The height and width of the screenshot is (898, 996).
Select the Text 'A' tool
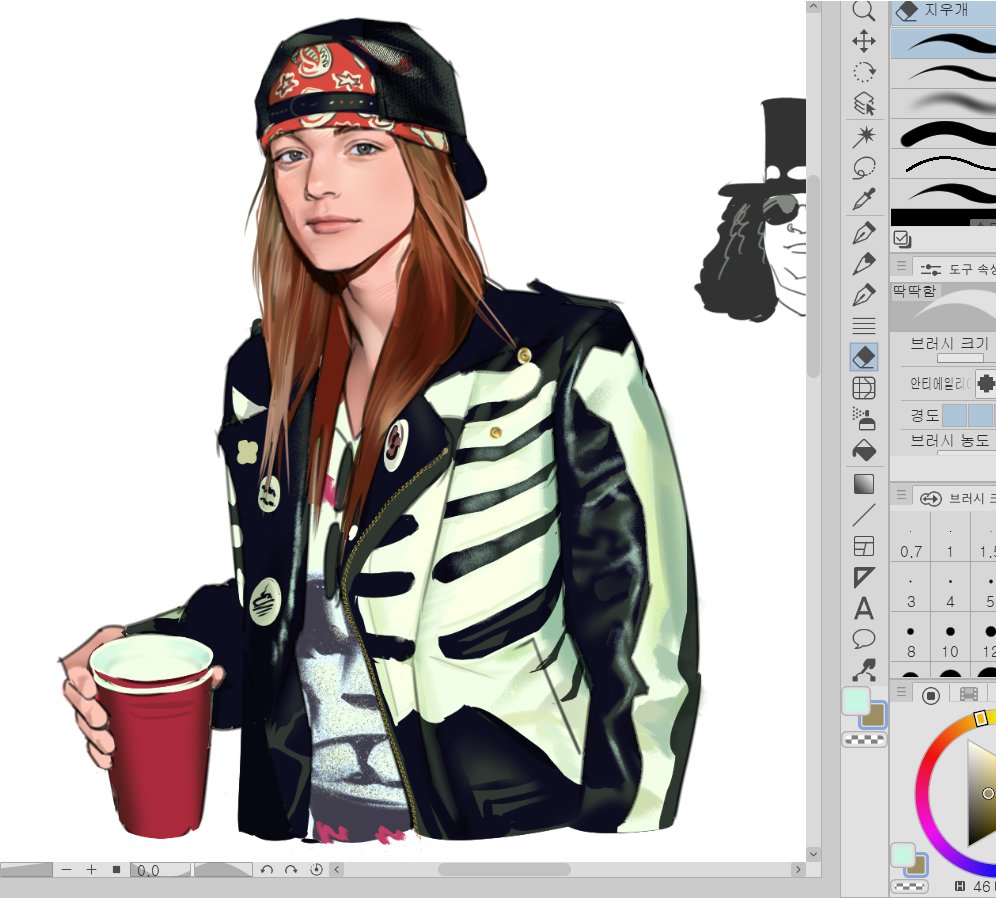(x=864, y=608)
